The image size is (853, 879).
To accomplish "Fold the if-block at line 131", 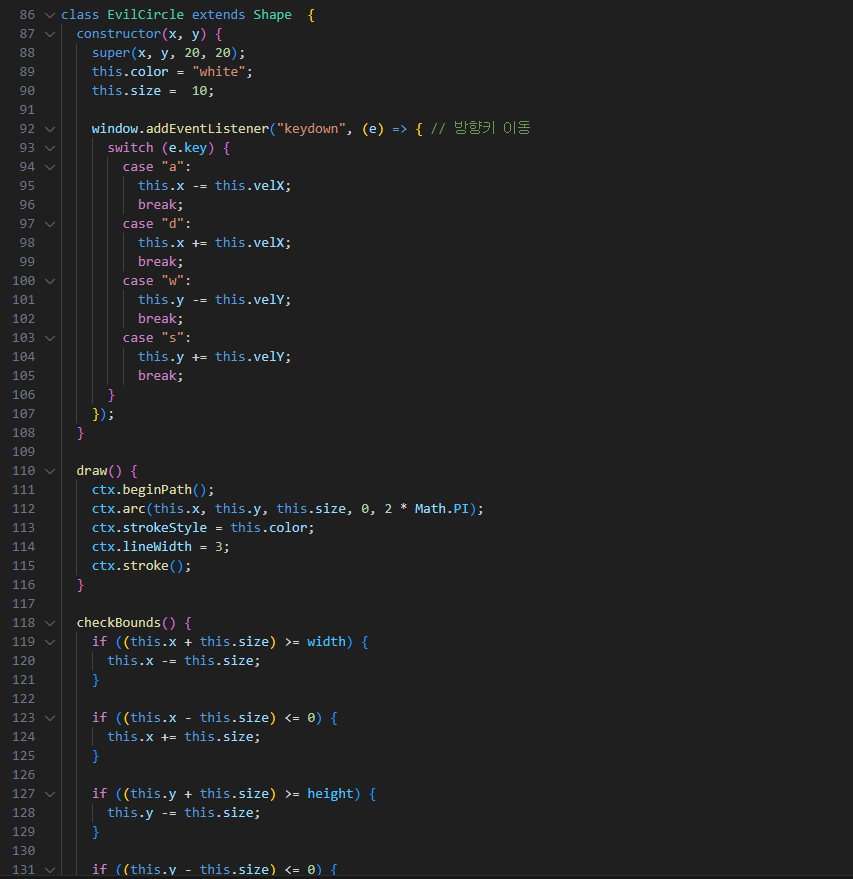I will pyautogui.click(x=50, y=870).
